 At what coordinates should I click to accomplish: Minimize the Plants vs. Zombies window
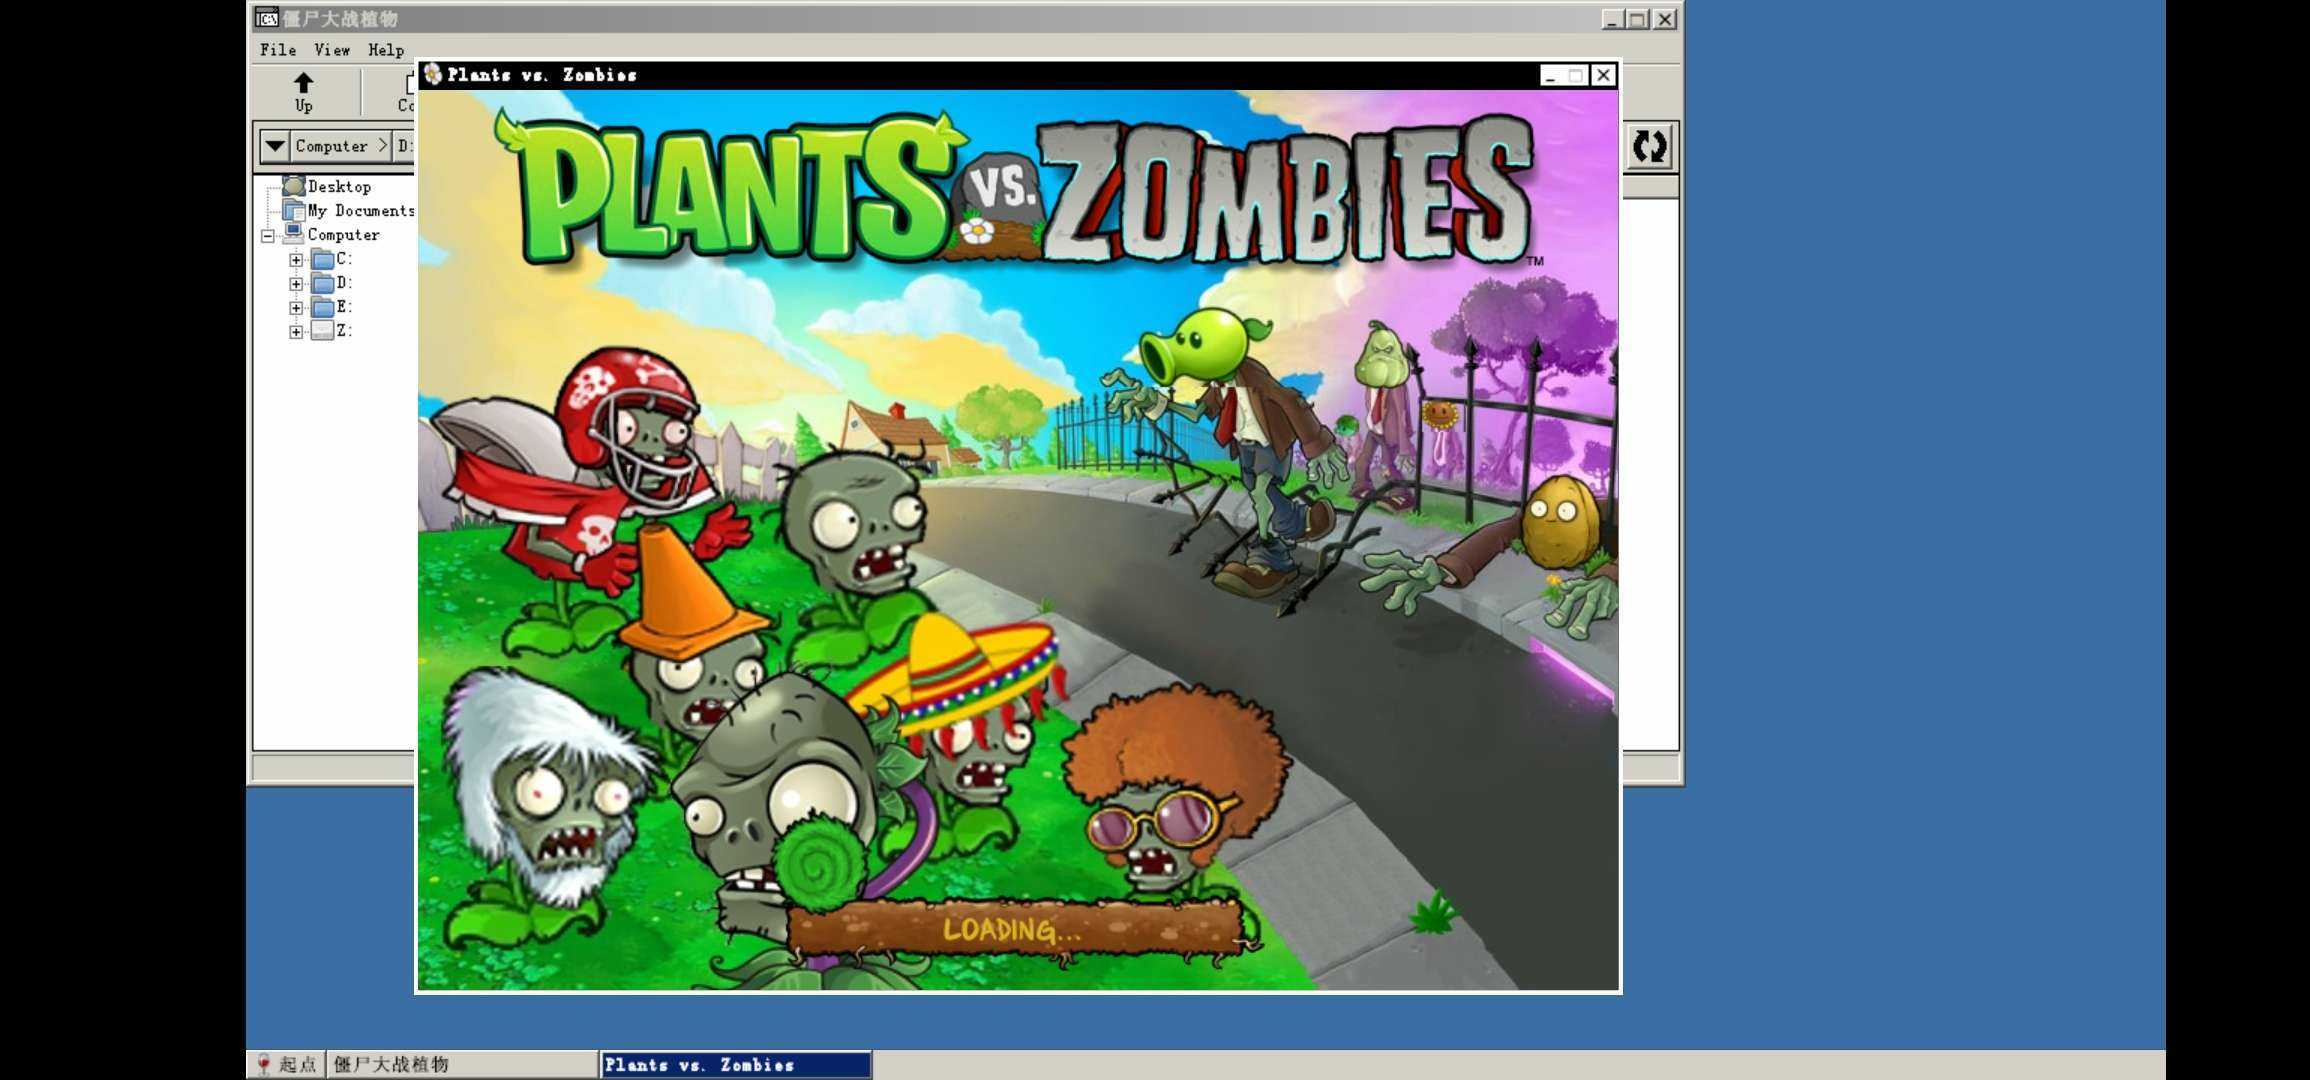pos(1550,76)
